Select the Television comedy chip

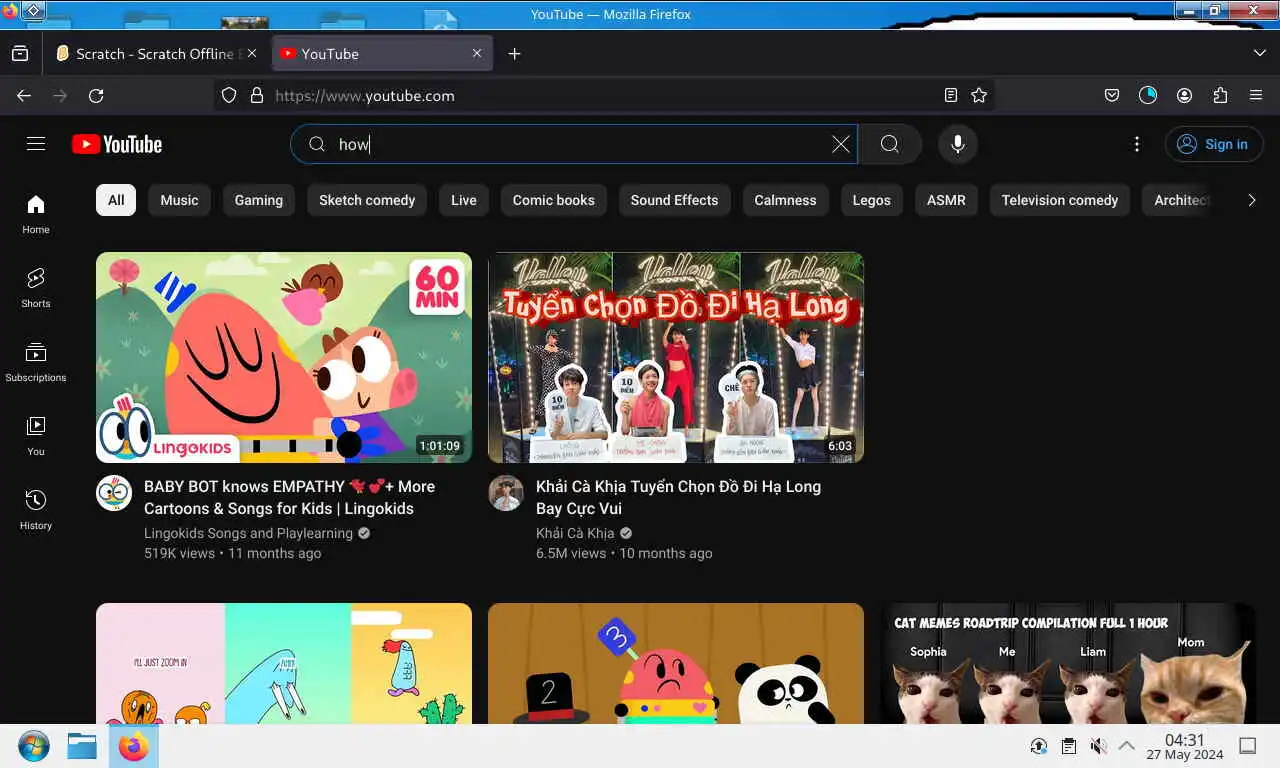click(1060, 200)
